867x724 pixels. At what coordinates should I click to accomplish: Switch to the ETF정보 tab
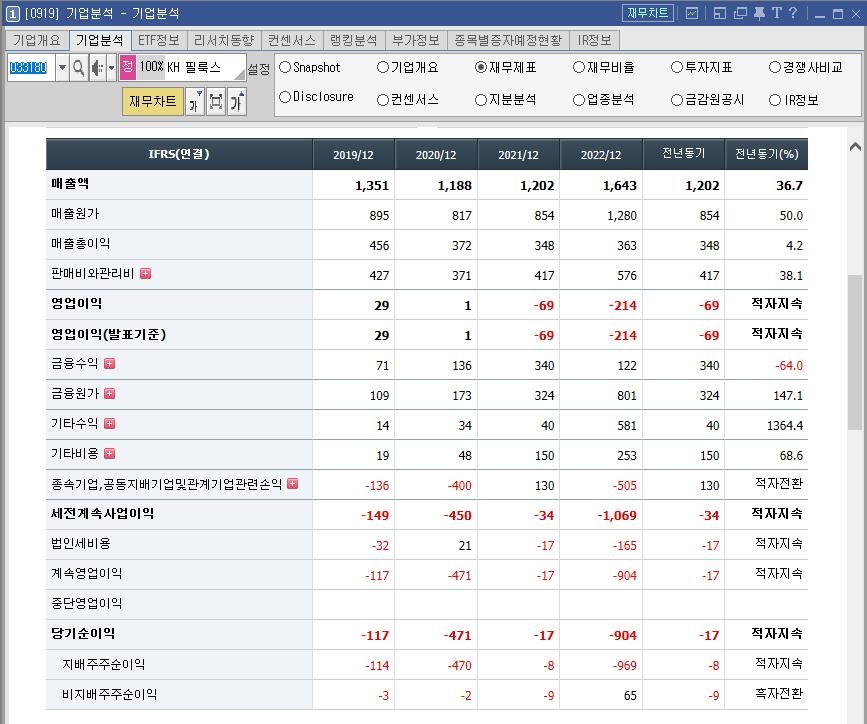[159, 40]
